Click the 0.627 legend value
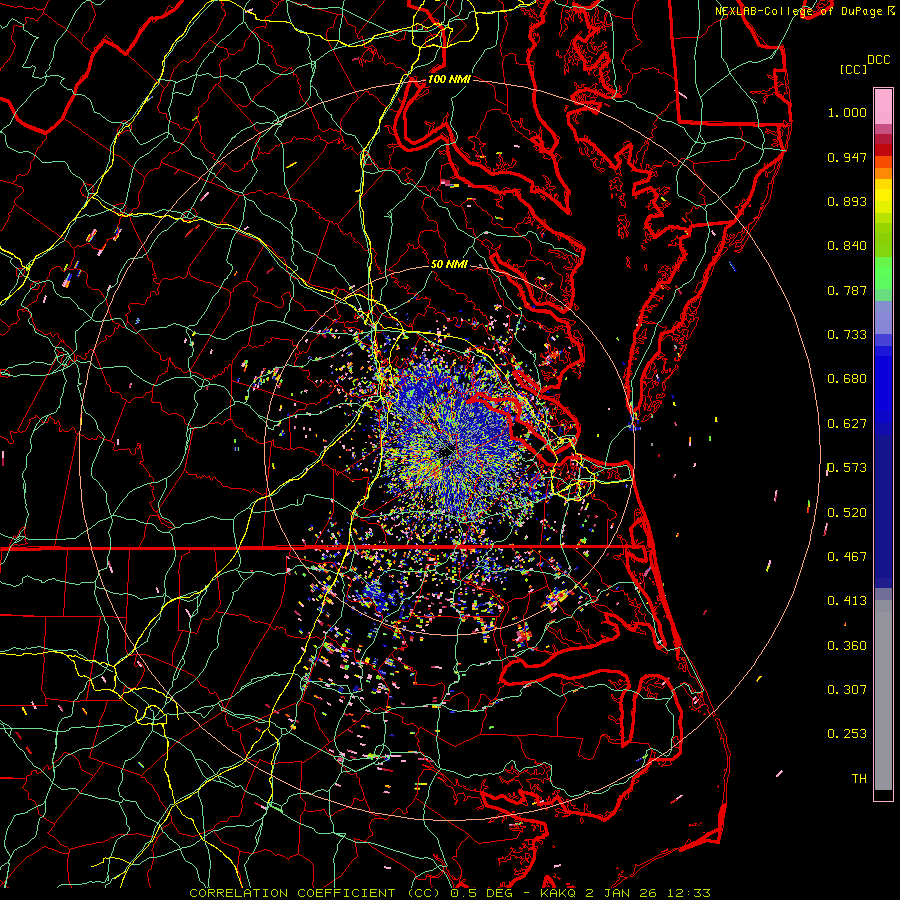The image size is (900, 900). (x=847, y=424)
